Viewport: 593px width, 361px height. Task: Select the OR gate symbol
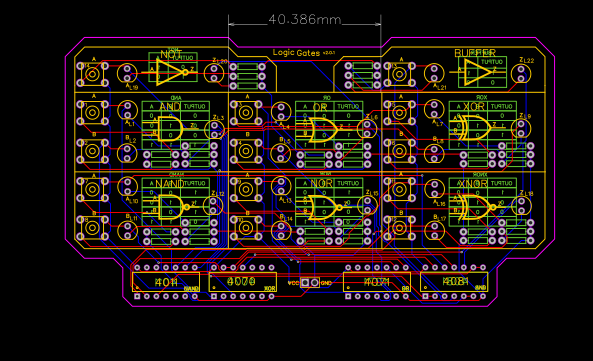[x=323, y=130]
